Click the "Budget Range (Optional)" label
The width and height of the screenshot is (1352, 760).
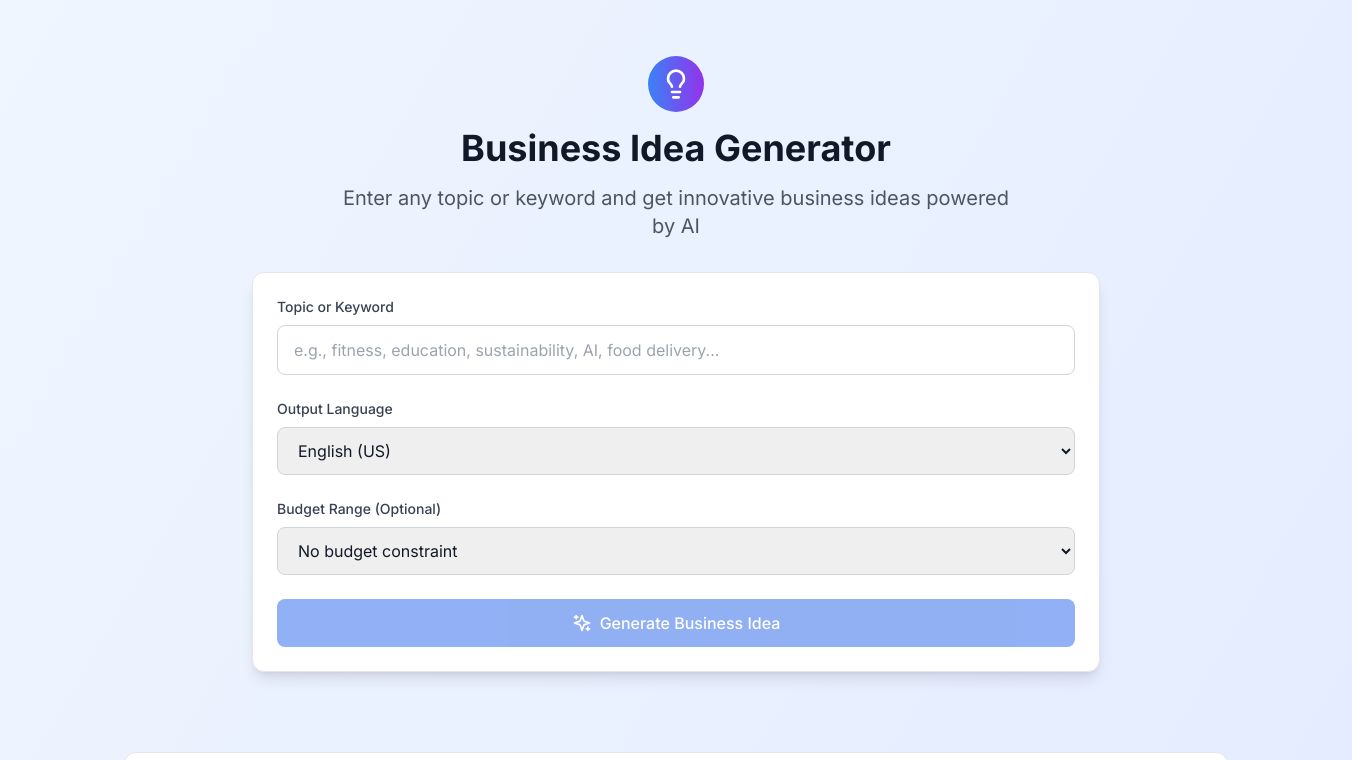coord(358,509)
